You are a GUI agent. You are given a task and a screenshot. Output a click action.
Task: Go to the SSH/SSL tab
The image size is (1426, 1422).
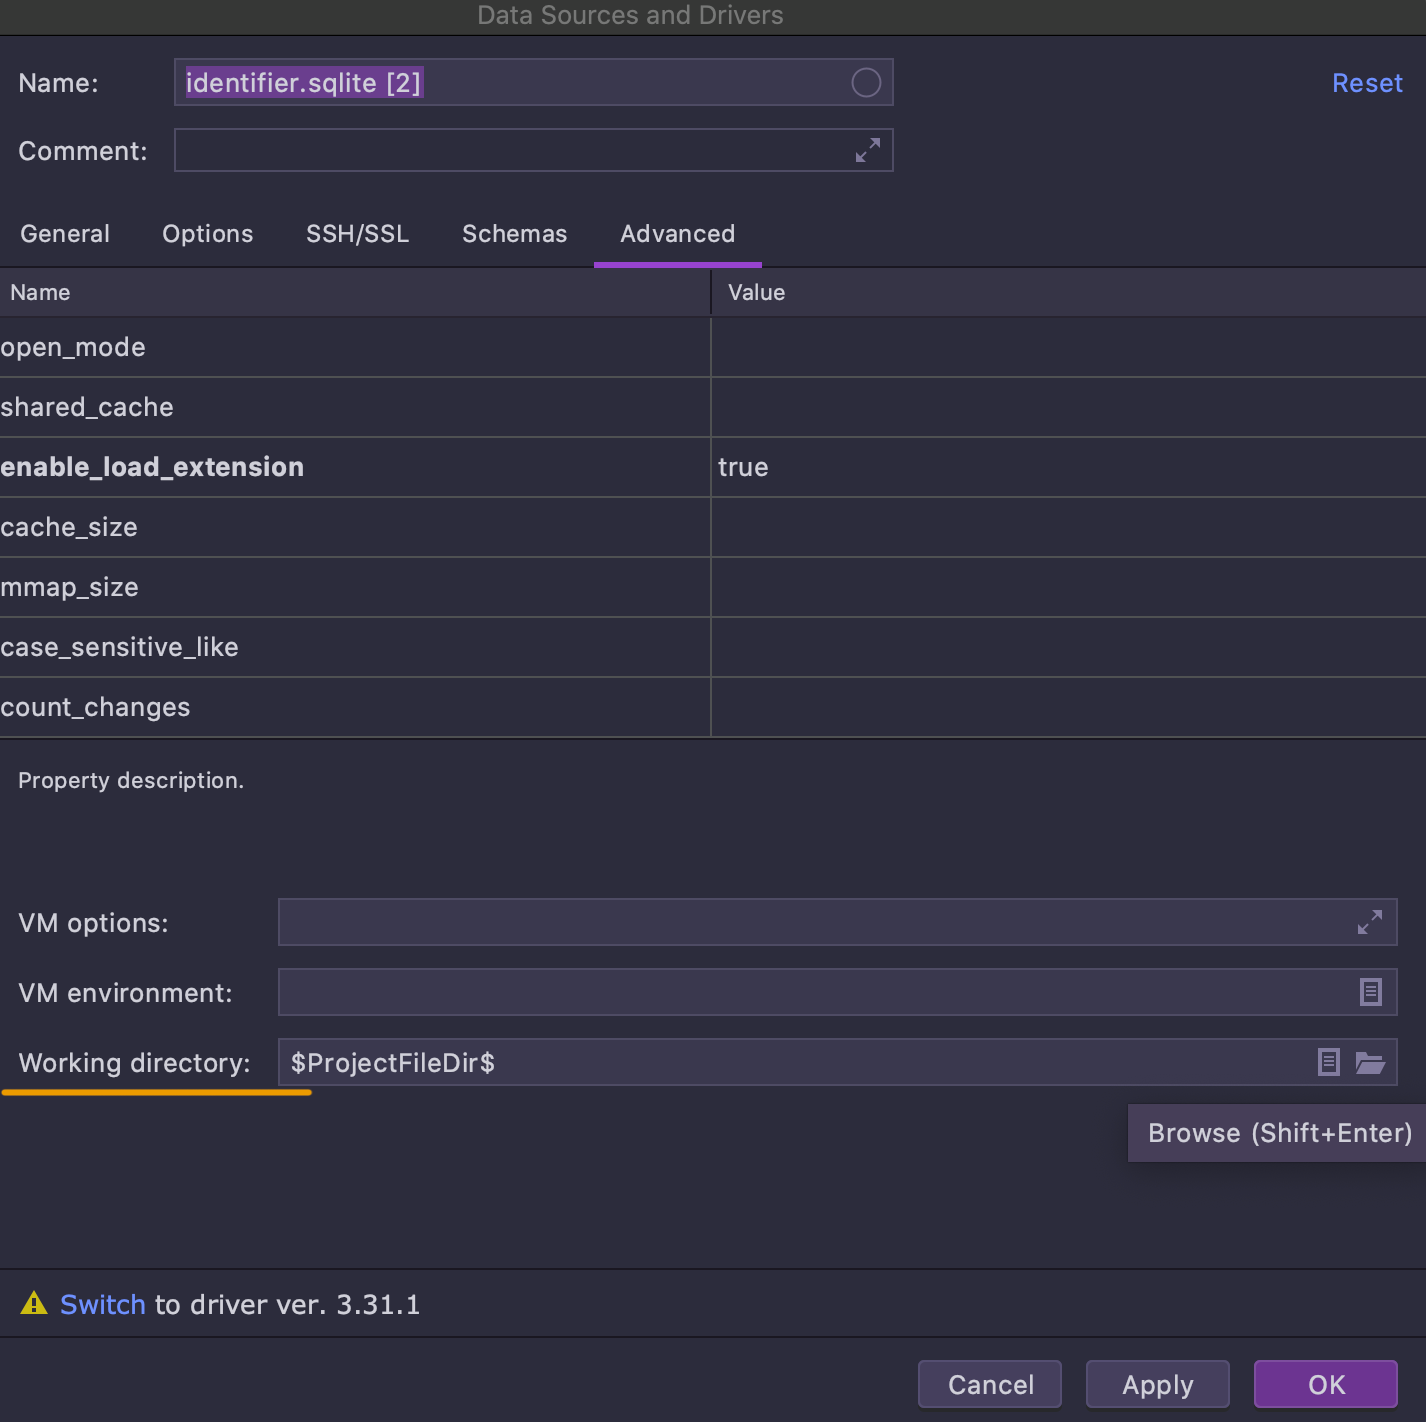click(358, 234)
